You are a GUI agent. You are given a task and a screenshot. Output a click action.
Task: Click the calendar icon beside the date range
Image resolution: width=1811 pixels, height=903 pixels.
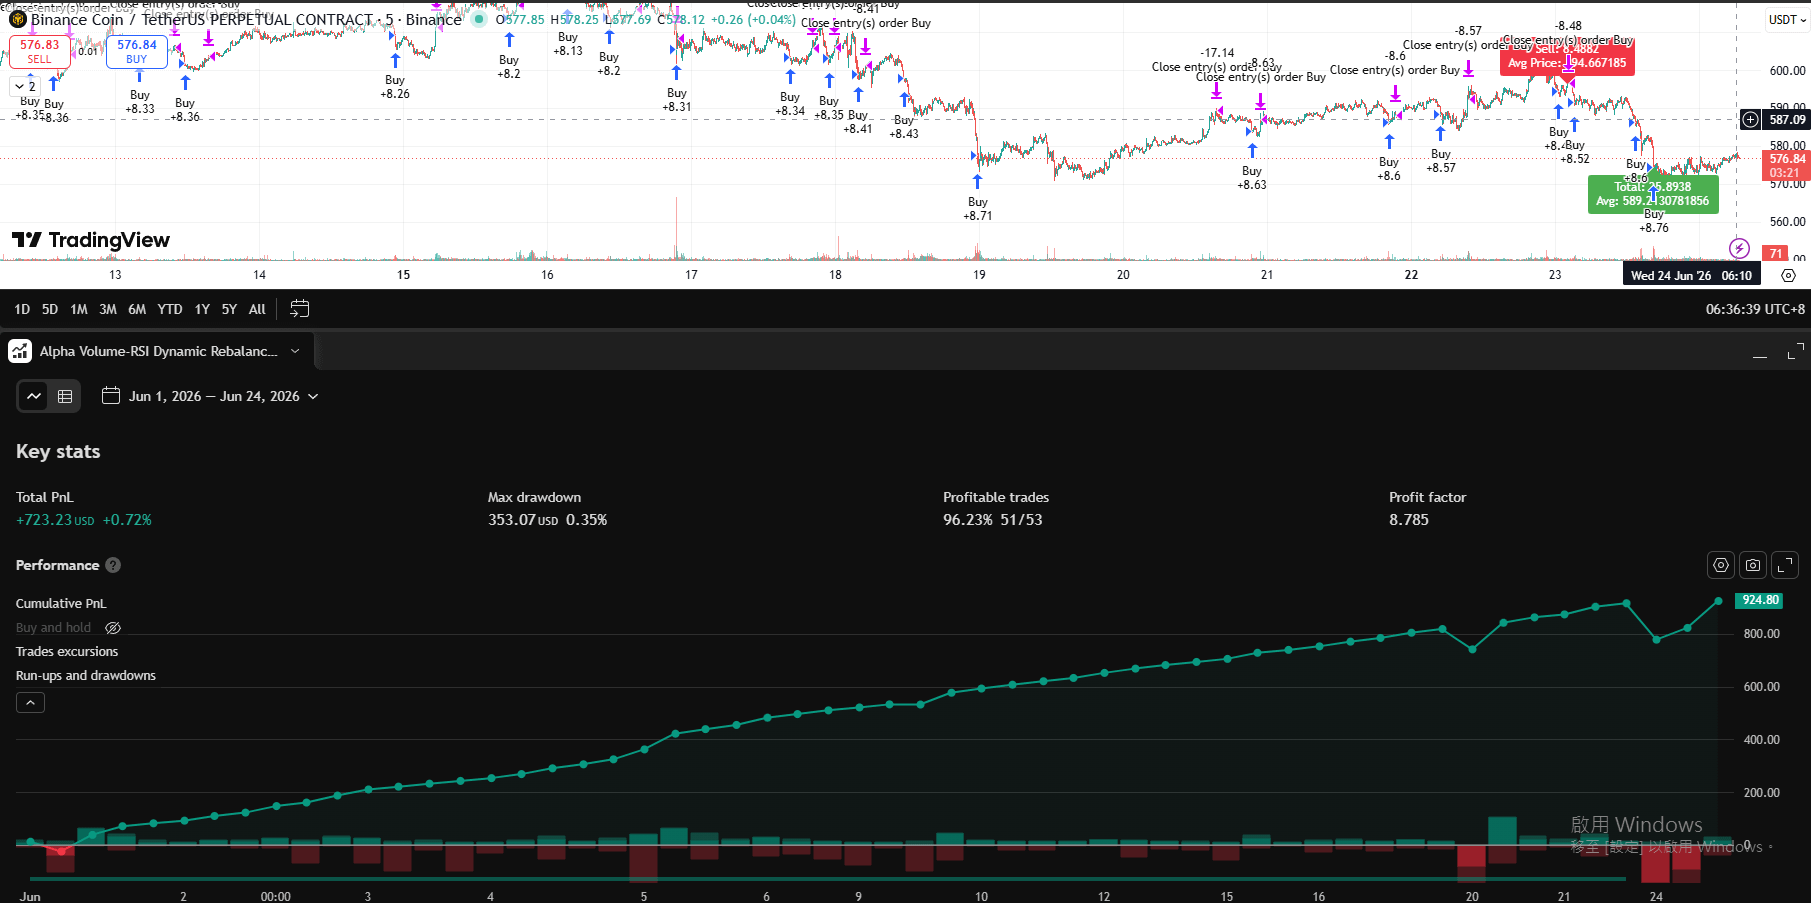point(111,396)
